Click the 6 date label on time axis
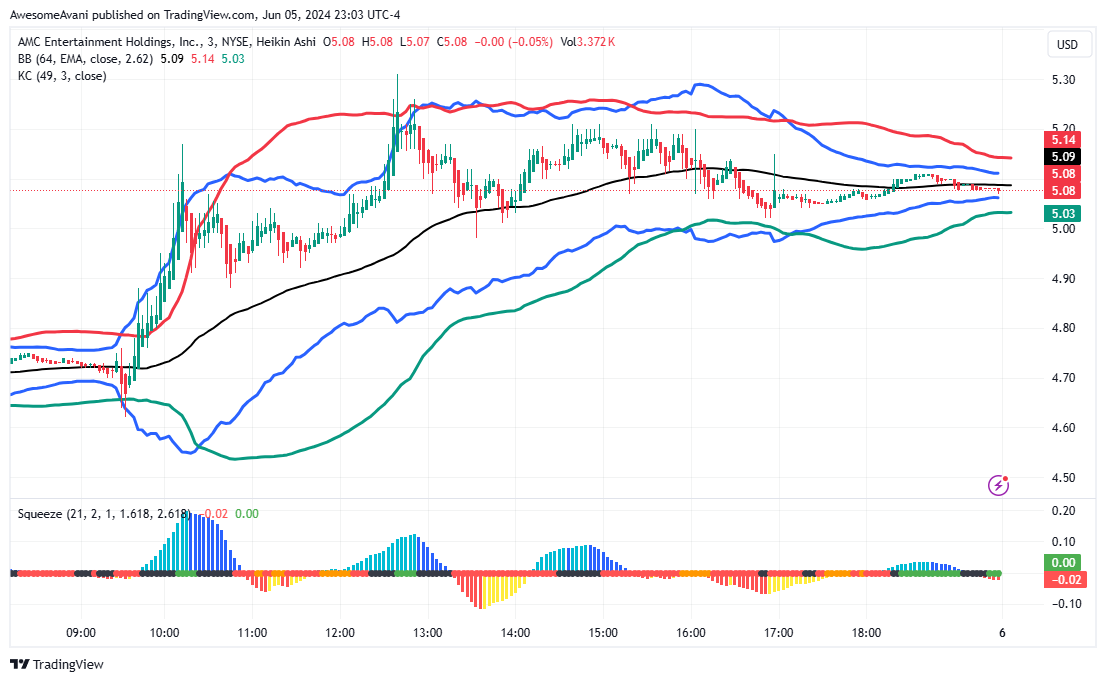The image size is (1106, 682). coord(1002,633)
